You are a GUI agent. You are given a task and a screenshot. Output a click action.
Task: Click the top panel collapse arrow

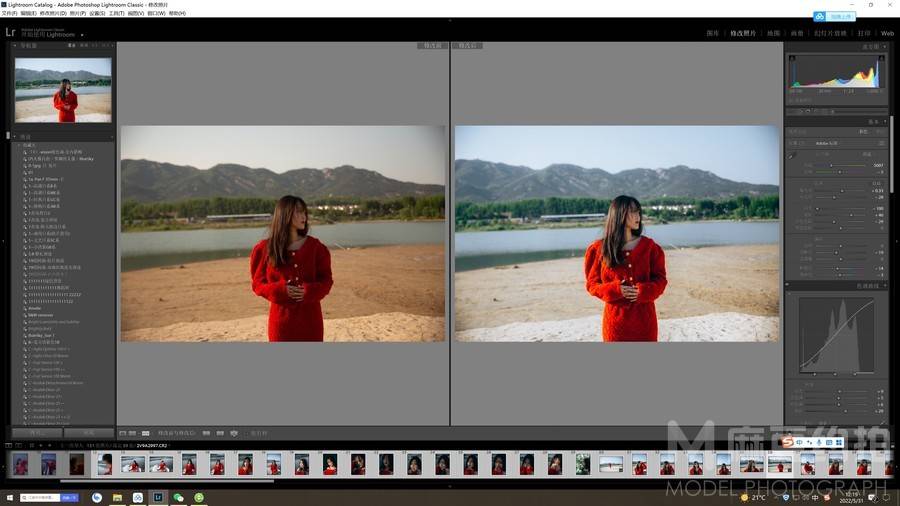tap(450, 20)
